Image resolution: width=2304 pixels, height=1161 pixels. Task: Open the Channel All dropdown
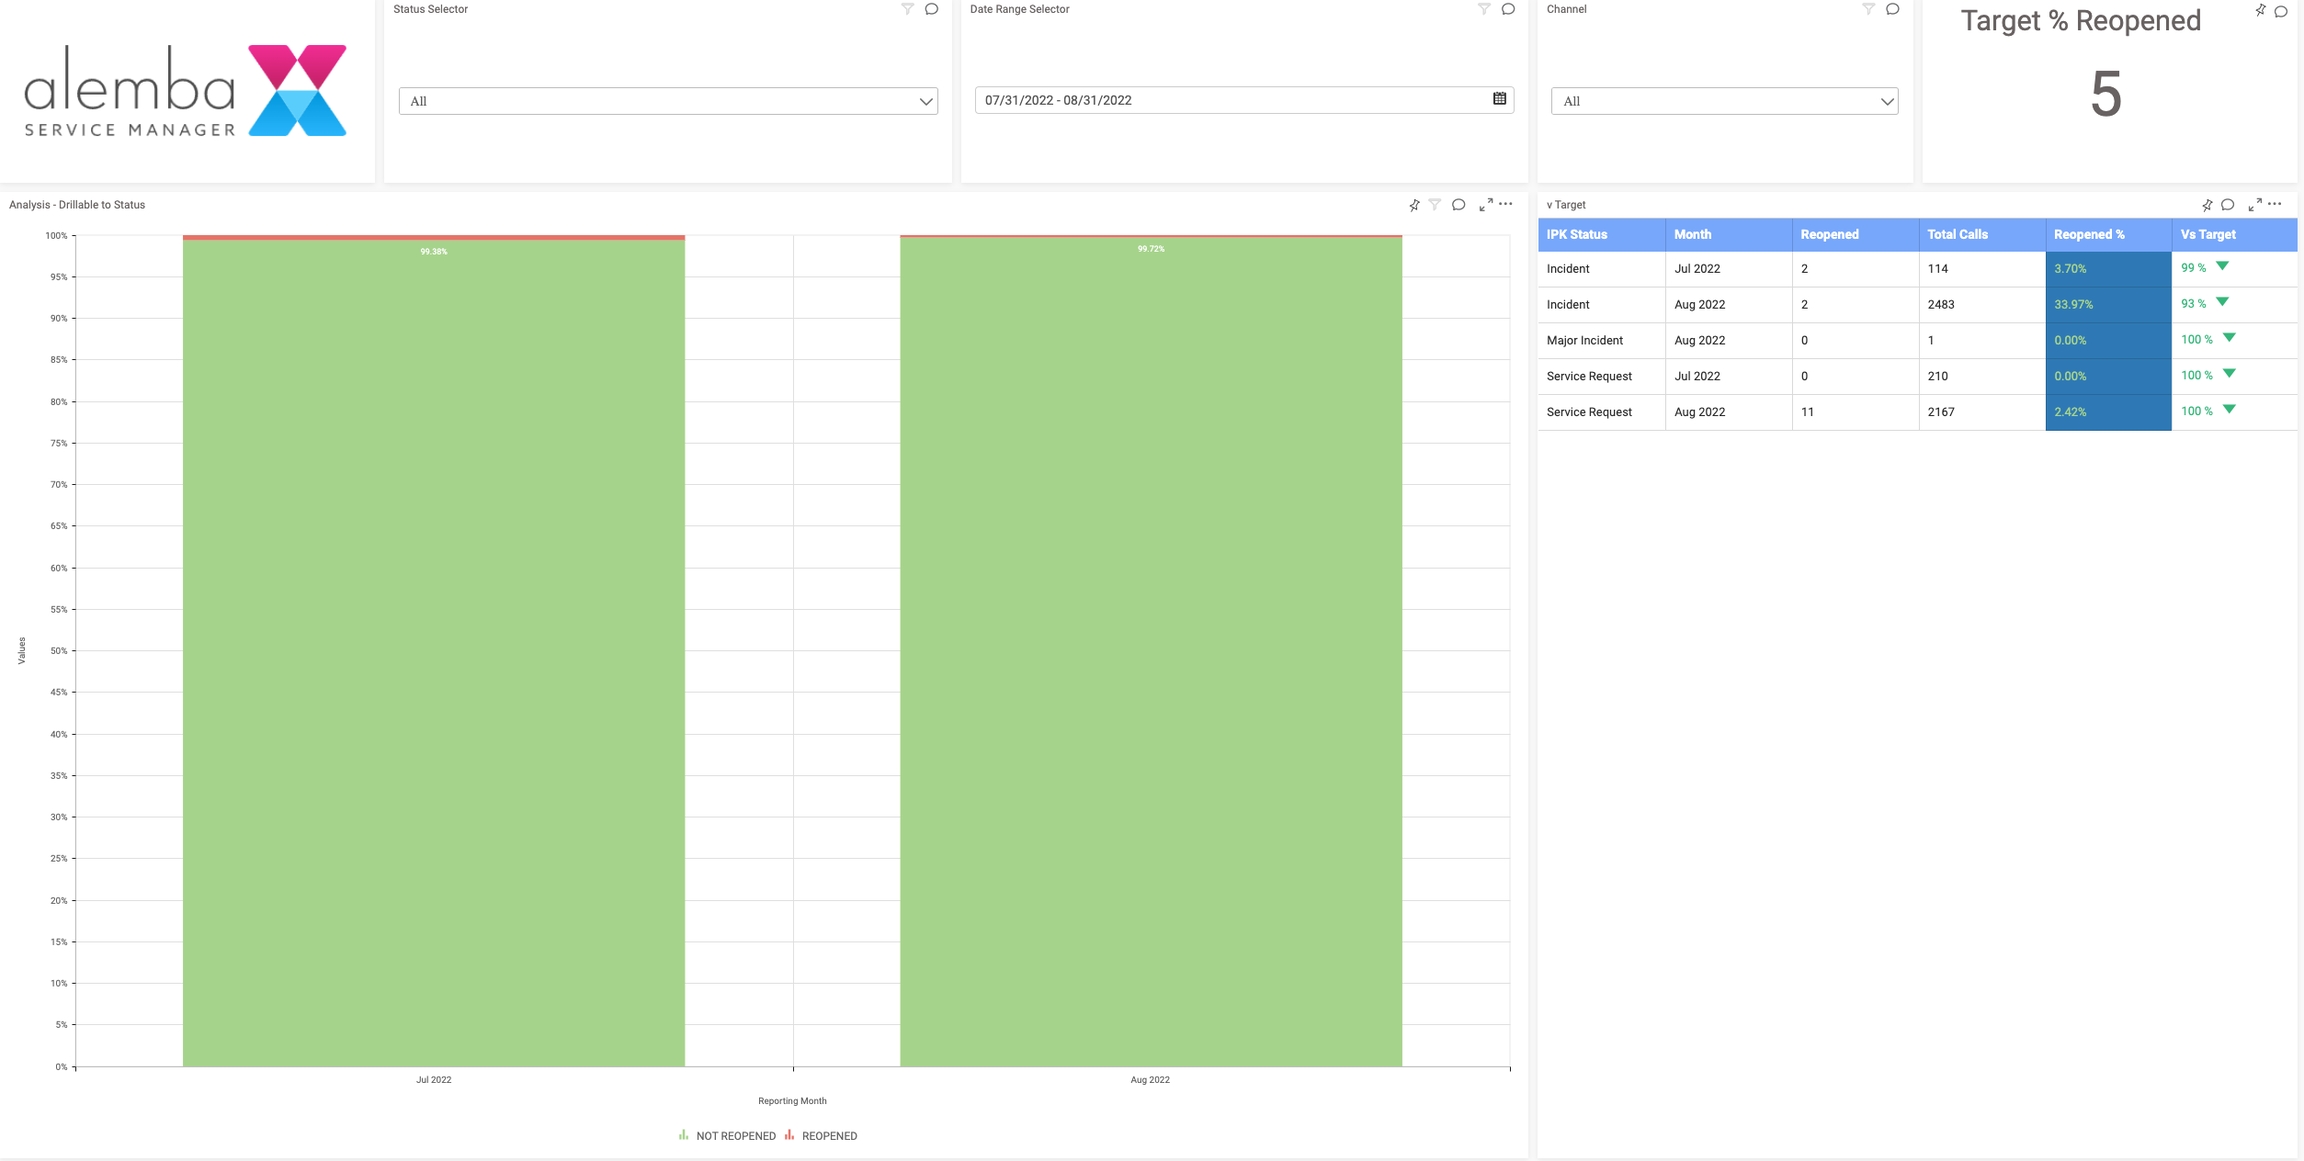[1724, 101]
